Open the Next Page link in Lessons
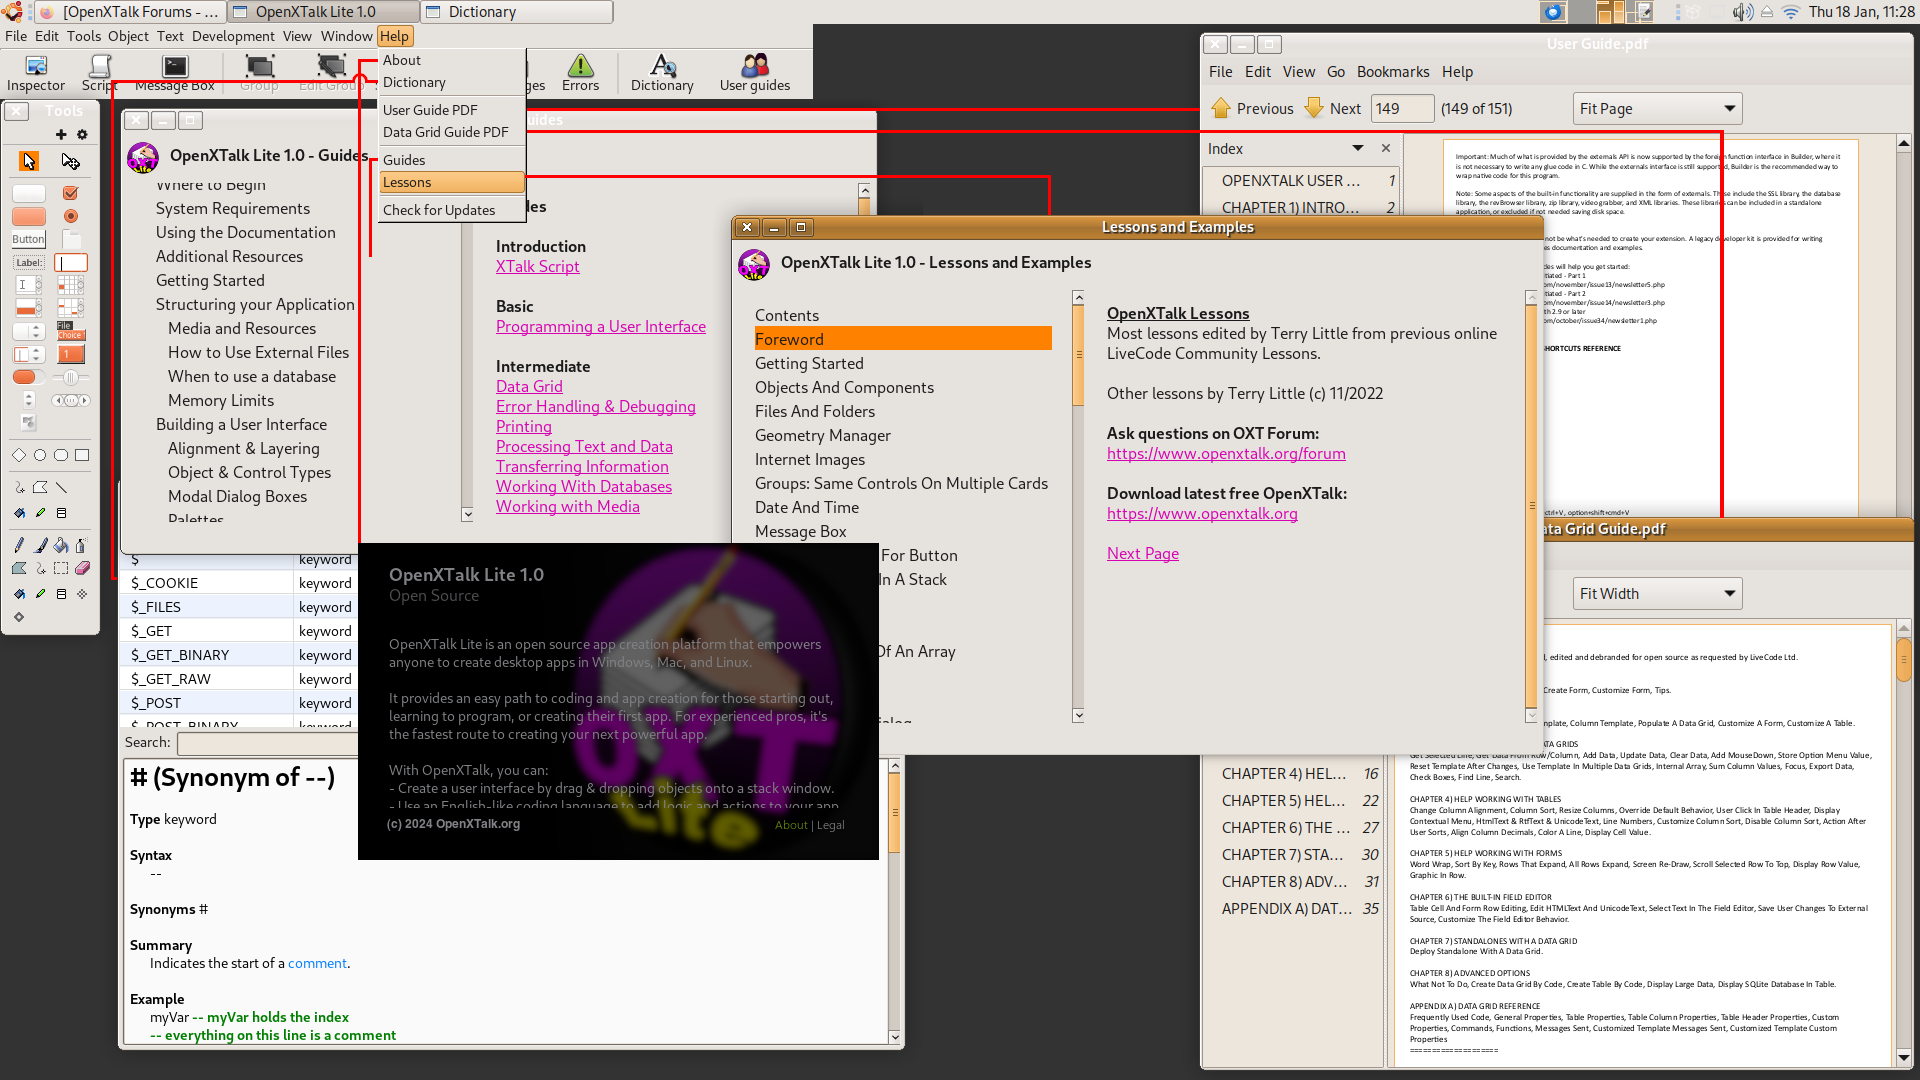The height and width of the screenshot is (1080, 1920). click(1143, 553)
